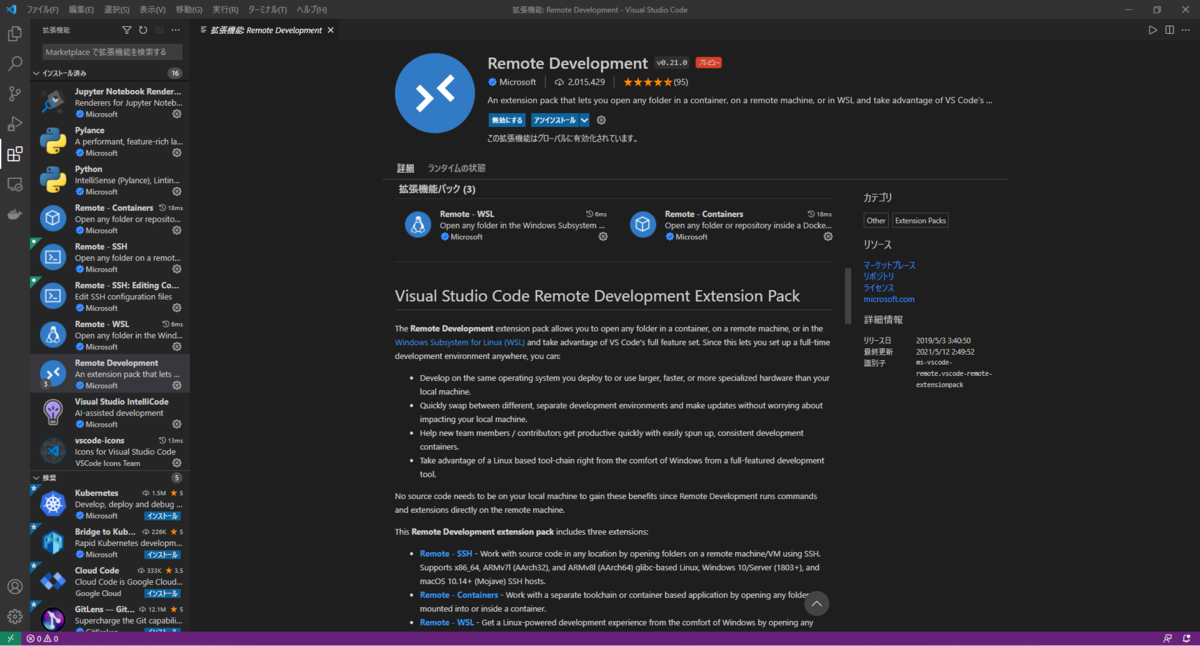Open the Source Control view

point(15,94)
